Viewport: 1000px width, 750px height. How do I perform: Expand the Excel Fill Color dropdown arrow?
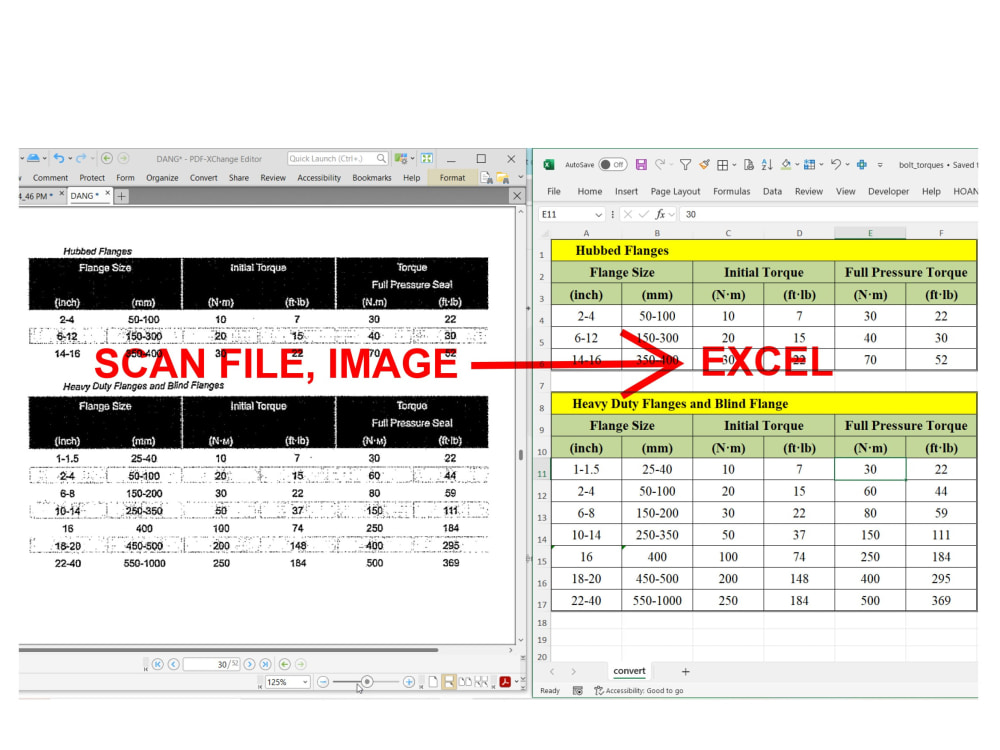(x=797, y=165)
